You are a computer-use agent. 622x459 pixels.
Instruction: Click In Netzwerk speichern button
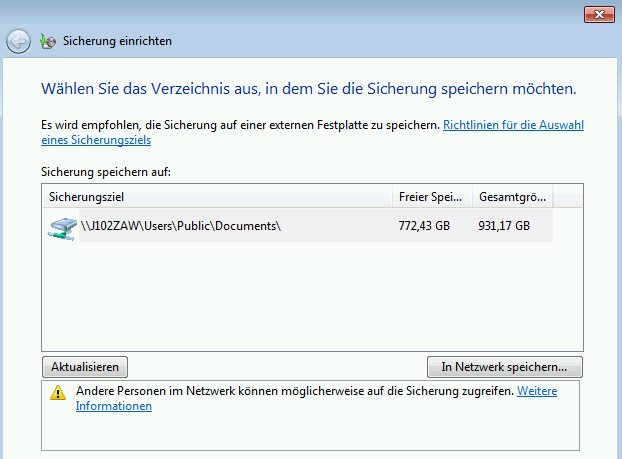tap(504, 367)
